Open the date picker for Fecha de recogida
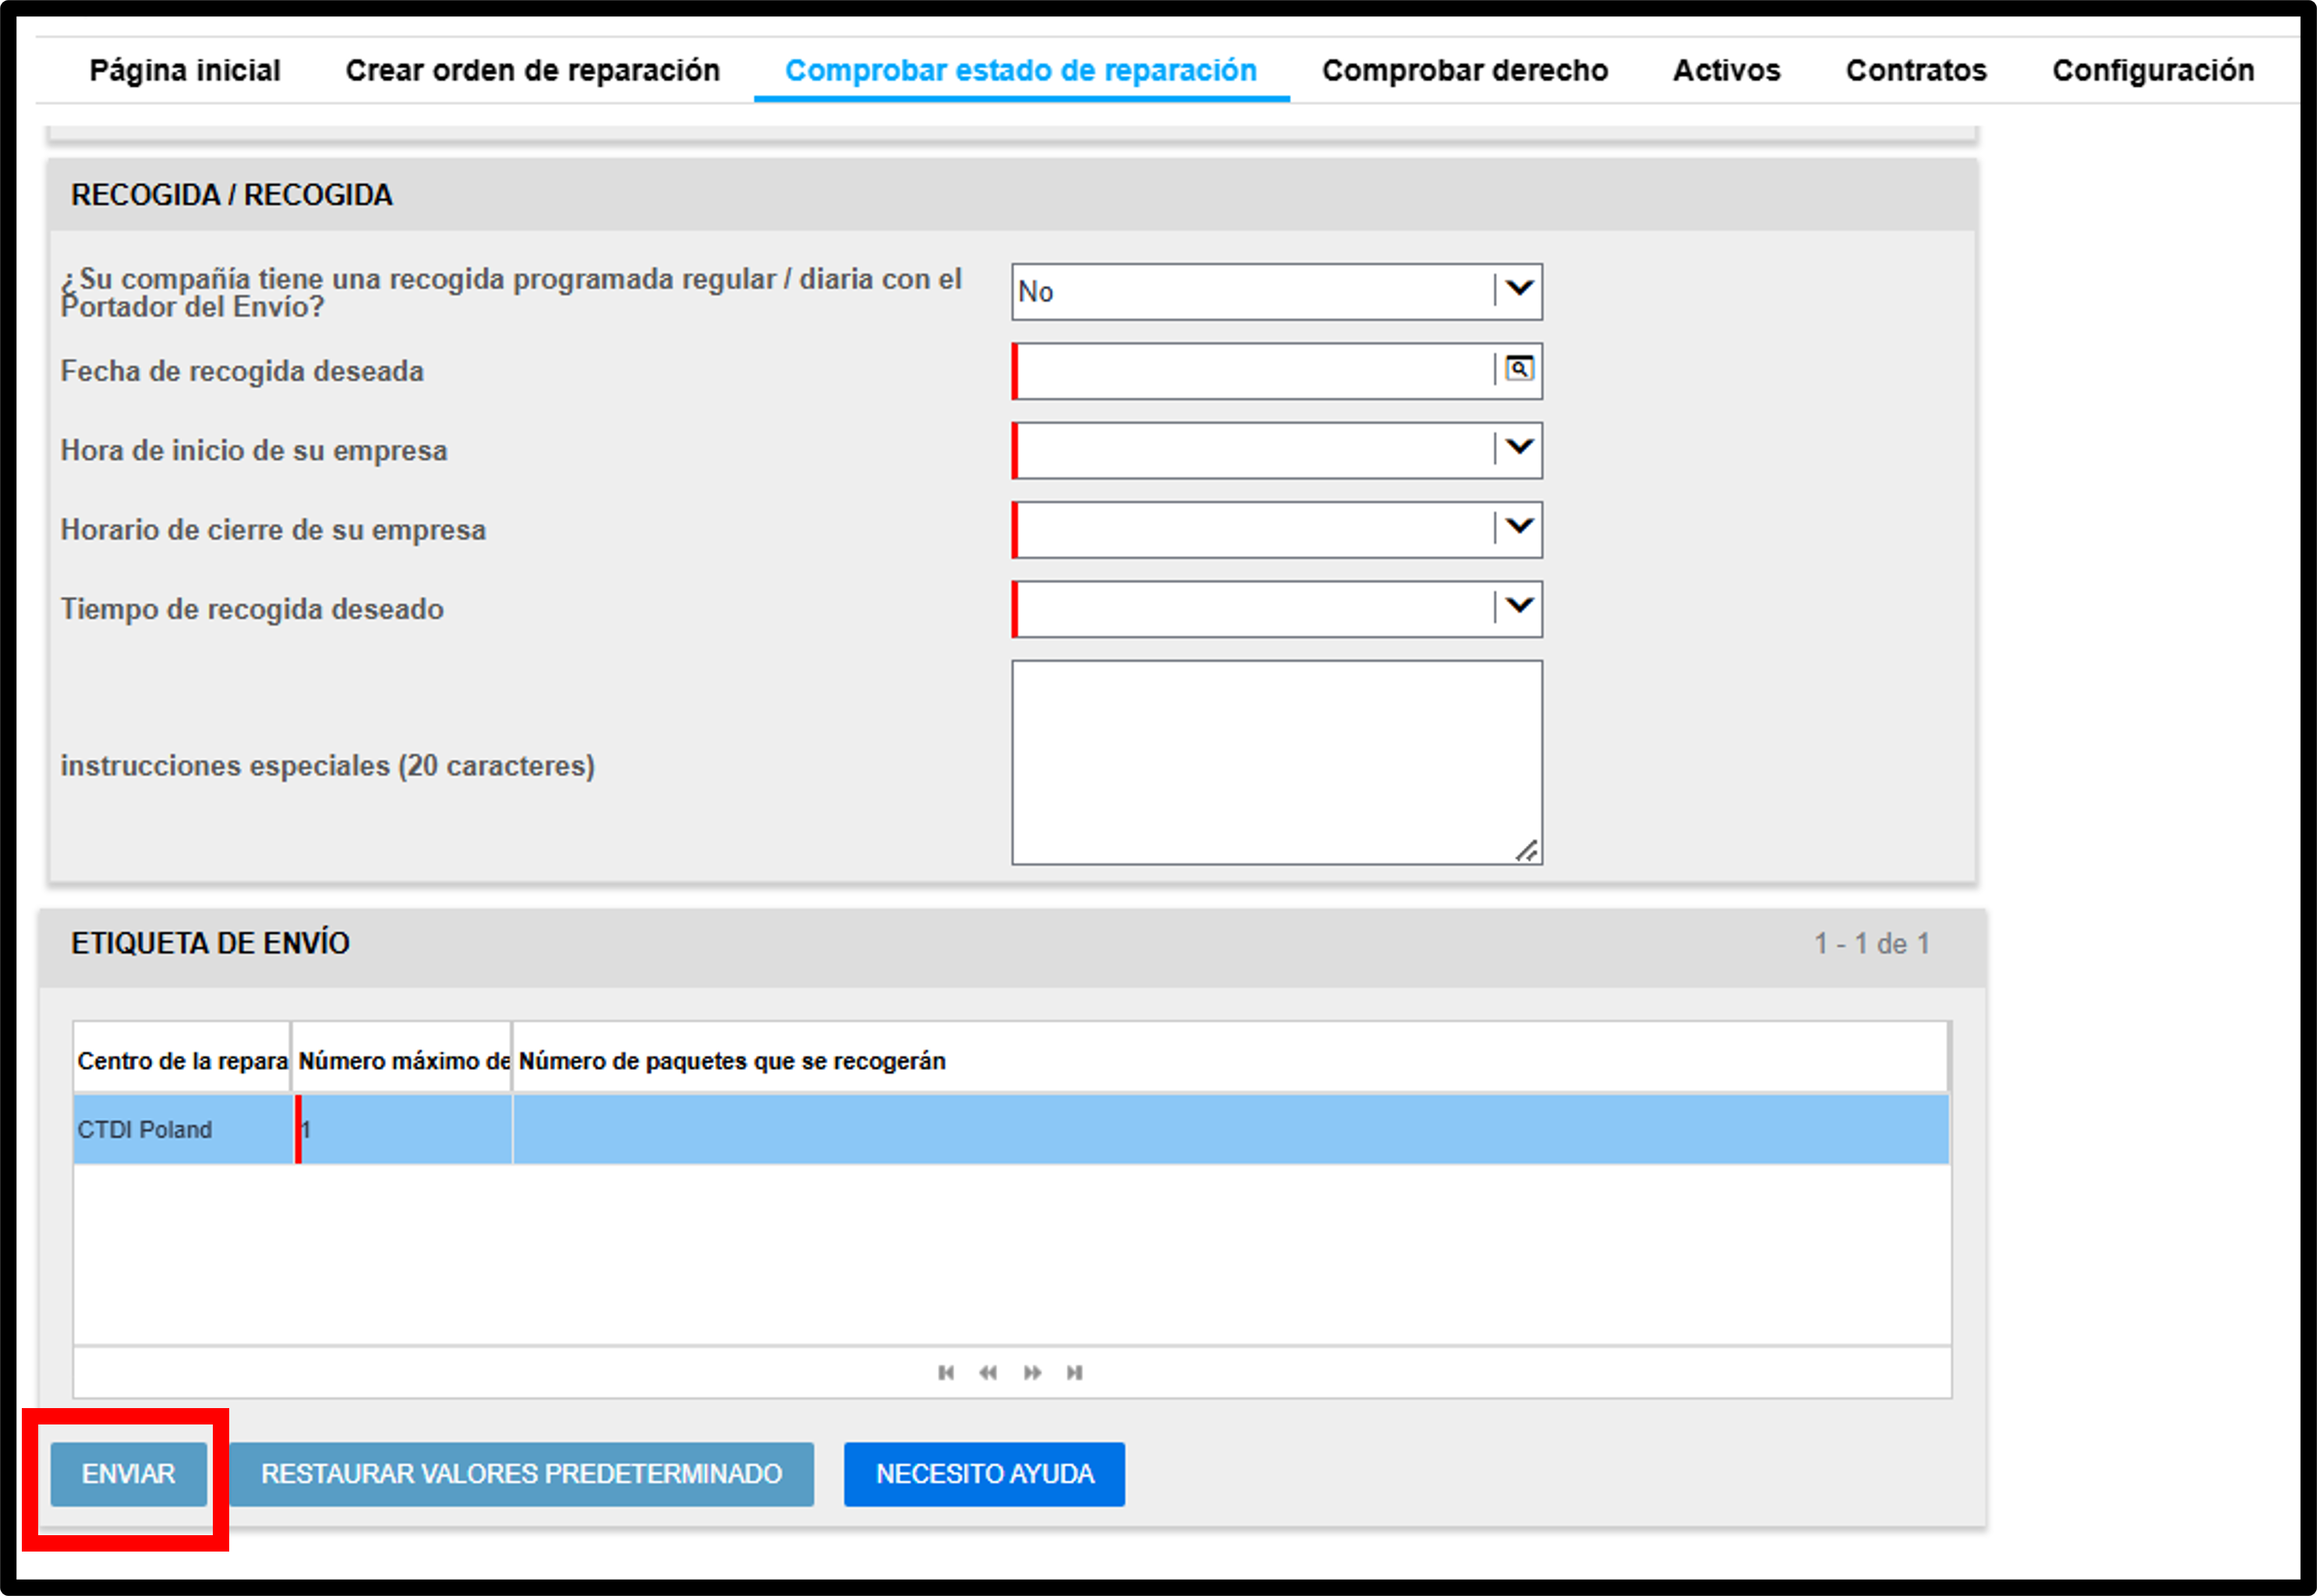This screenshot has height=1596, width=2317. coord(1519,369)
